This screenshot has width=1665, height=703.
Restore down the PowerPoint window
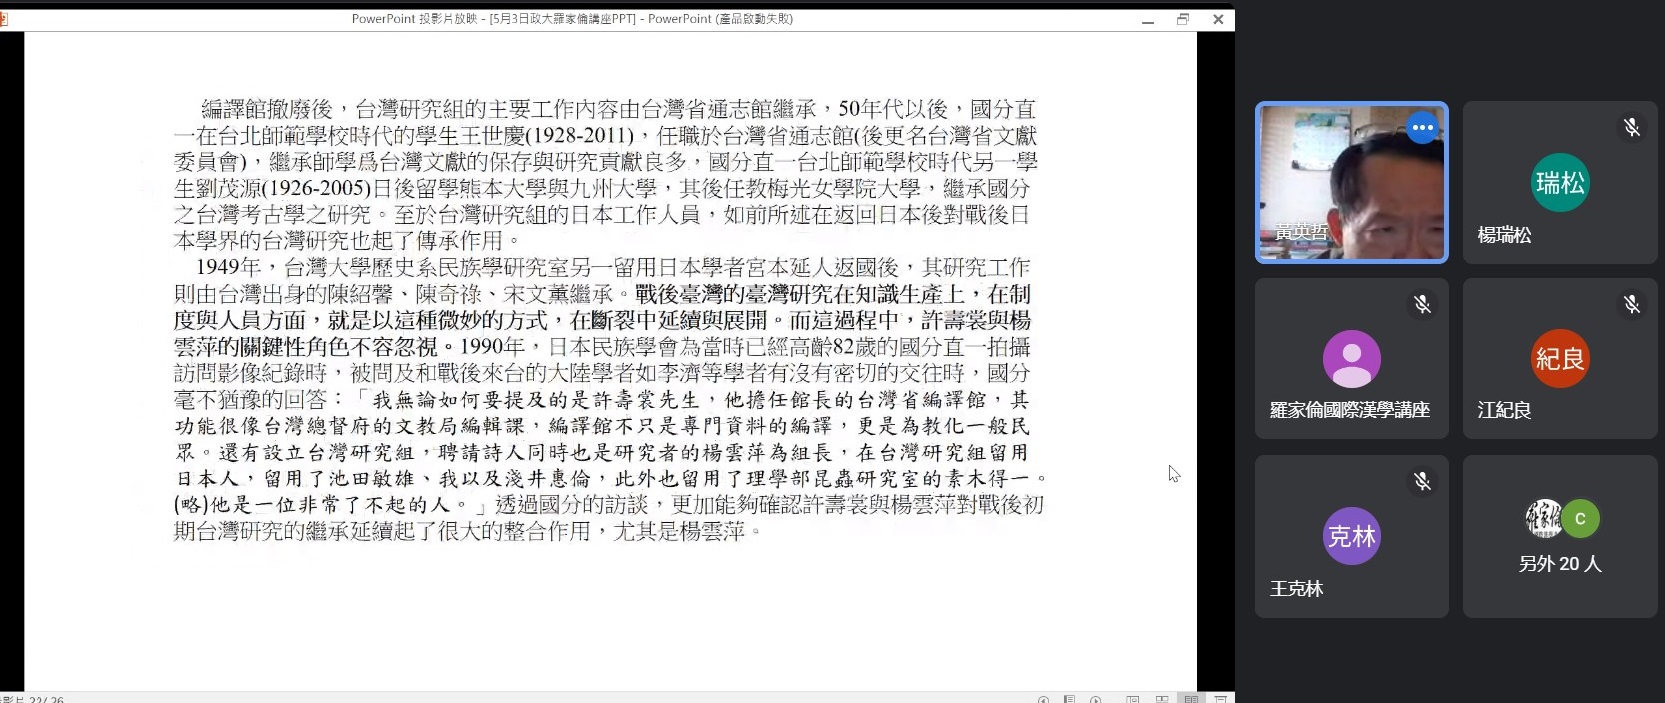(x=1183, y=19)
